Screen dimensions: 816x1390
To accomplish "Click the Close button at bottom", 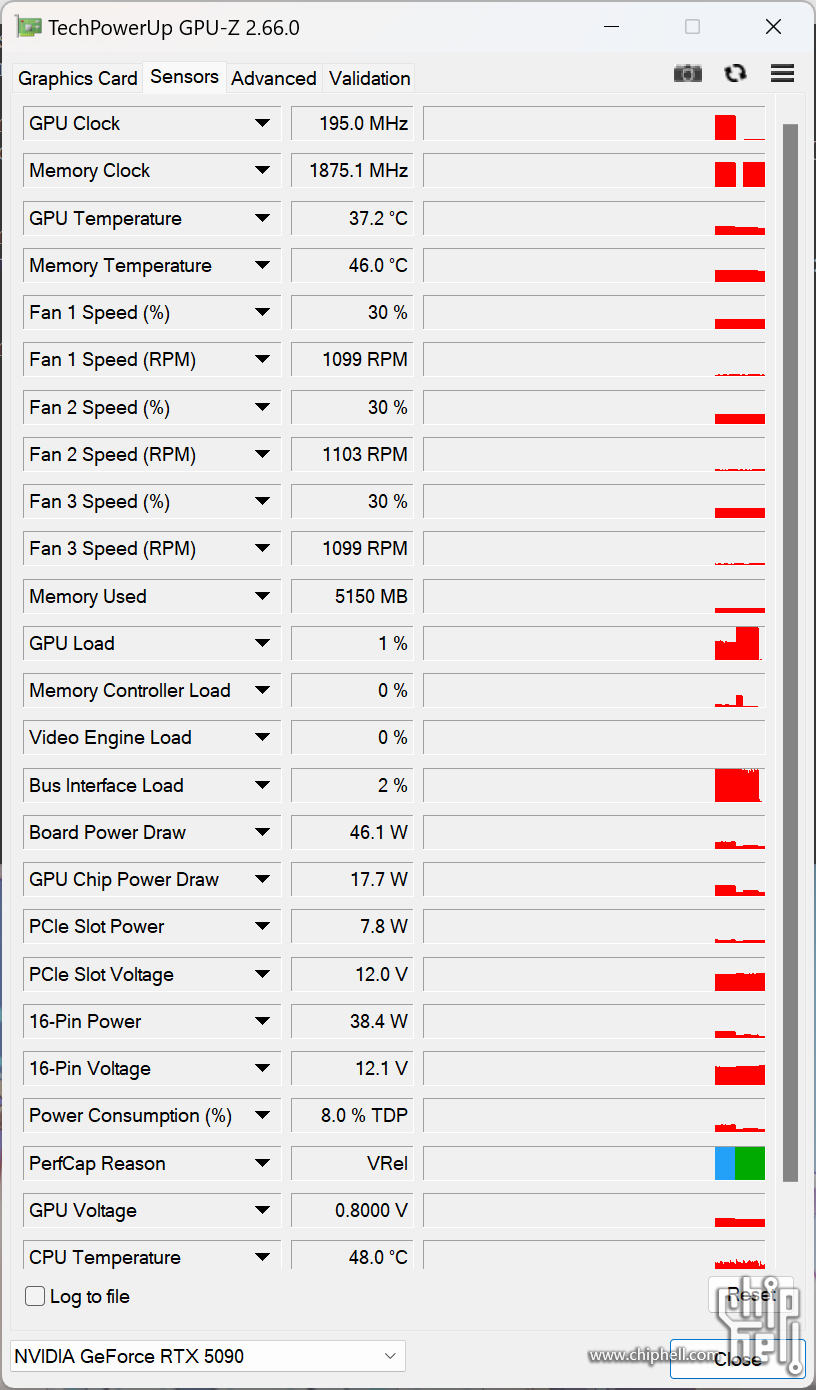I will [737, 1359].
